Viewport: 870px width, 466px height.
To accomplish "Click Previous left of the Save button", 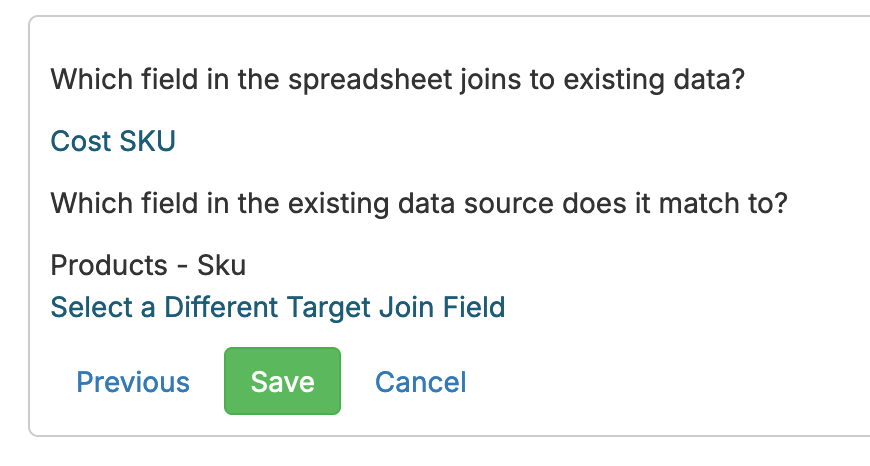I will click(133, 382).
